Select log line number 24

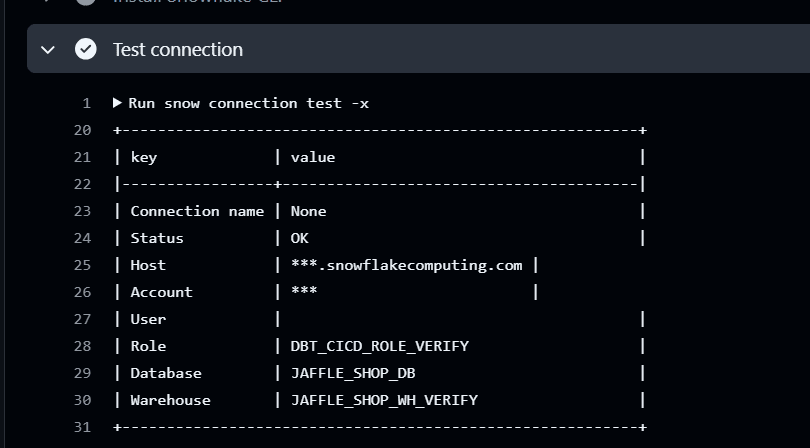83,238
